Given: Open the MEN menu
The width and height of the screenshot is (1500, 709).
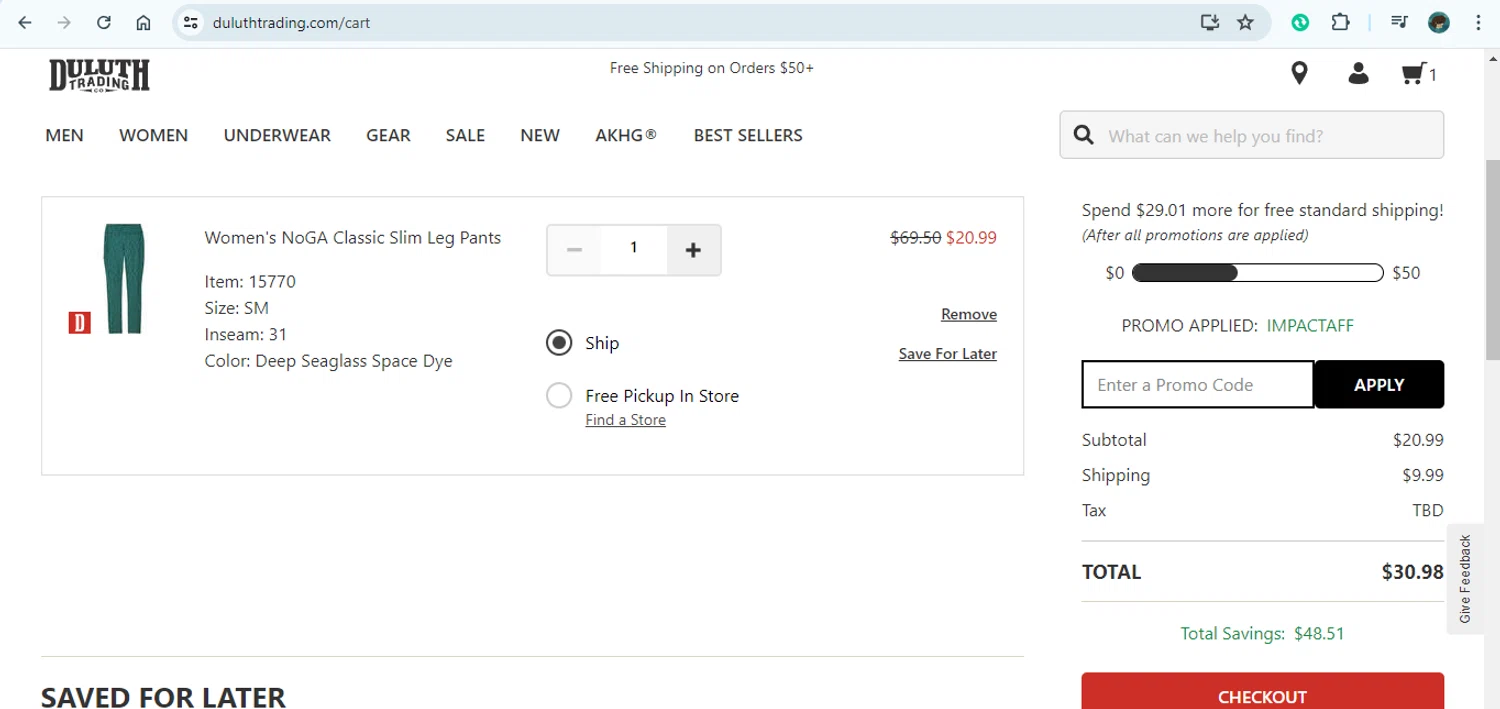Looking at the screenshot, I should pyautogui.click(x=65, y=135).
